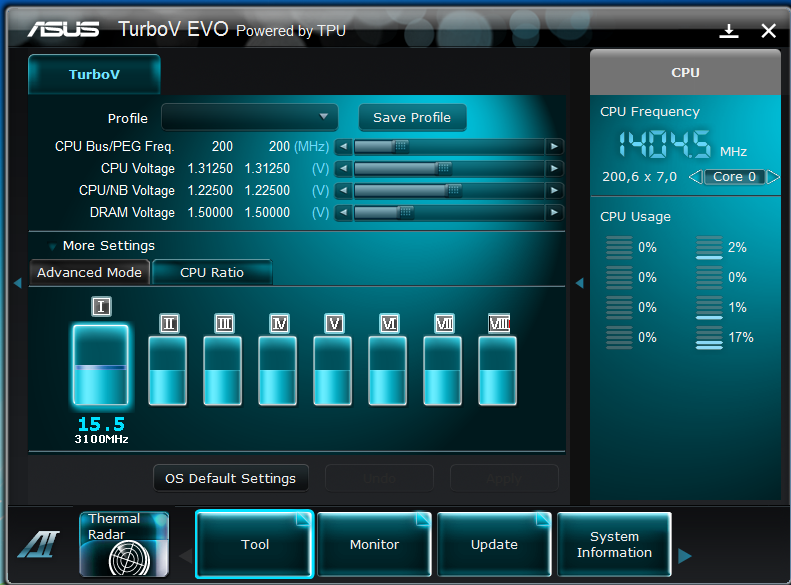This screenshot has height=585, width=791.
Task: Select core V ratio label
Action: 334,323
